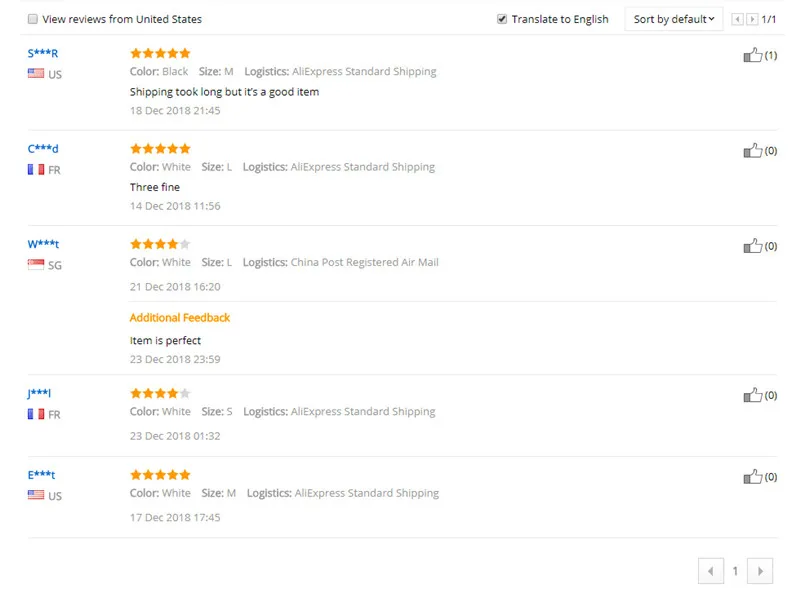The width and height of the screenshot is (800, 601).
Task: Open reviewer J***l's profile link
Action: (39, 393)
